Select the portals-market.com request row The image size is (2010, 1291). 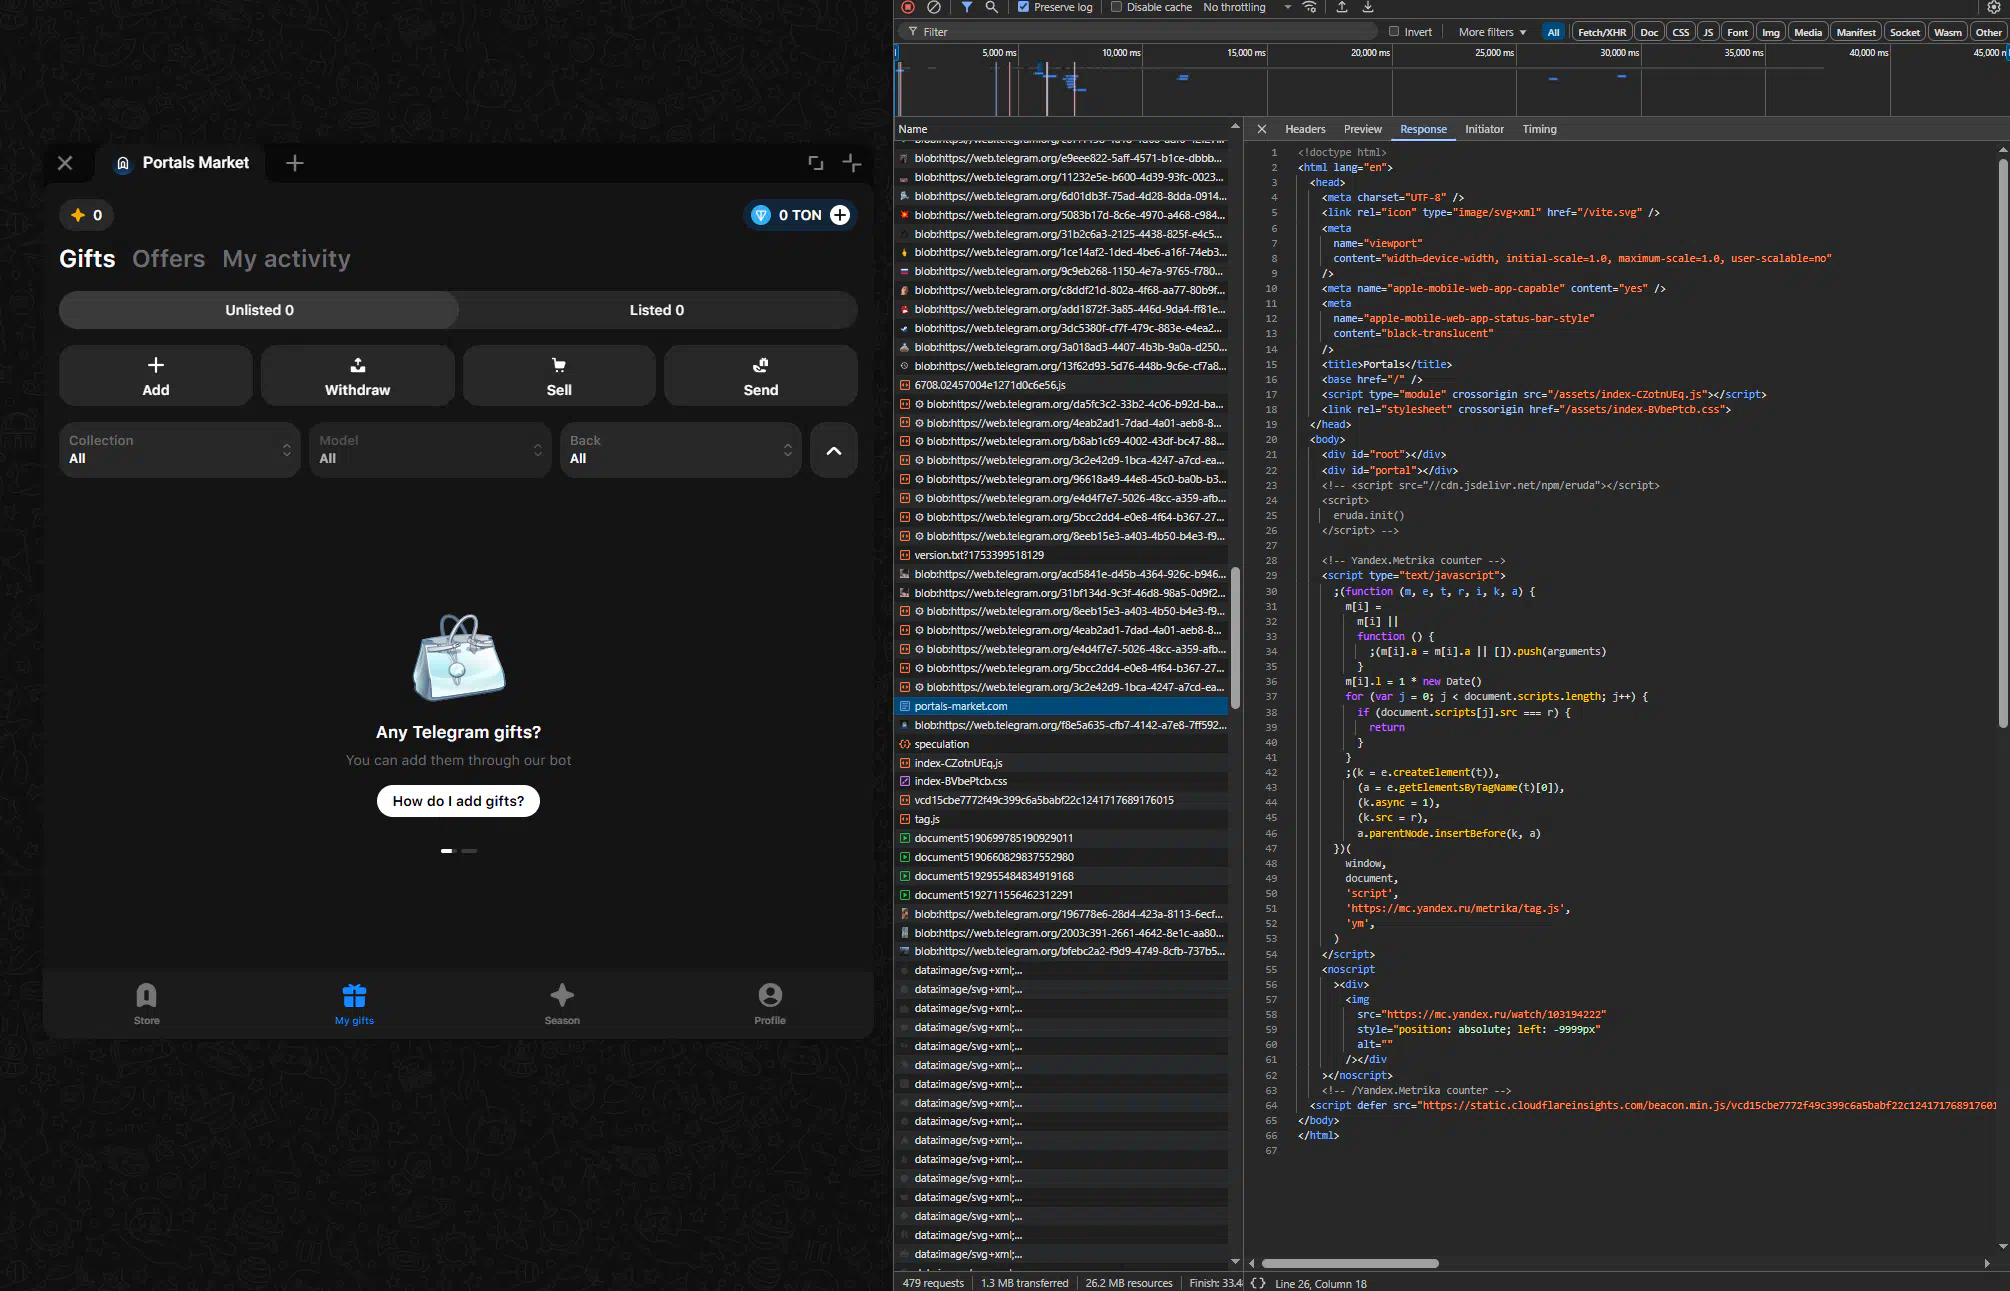click(x=1061, y=706)
